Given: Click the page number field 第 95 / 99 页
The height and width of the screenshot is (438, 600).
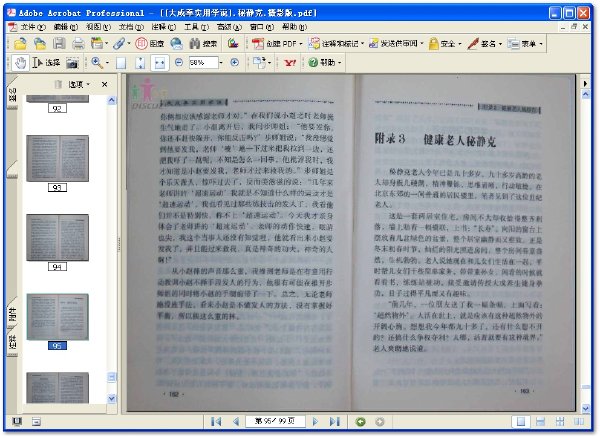Looking at the screenshot, I should pos(275,421).
